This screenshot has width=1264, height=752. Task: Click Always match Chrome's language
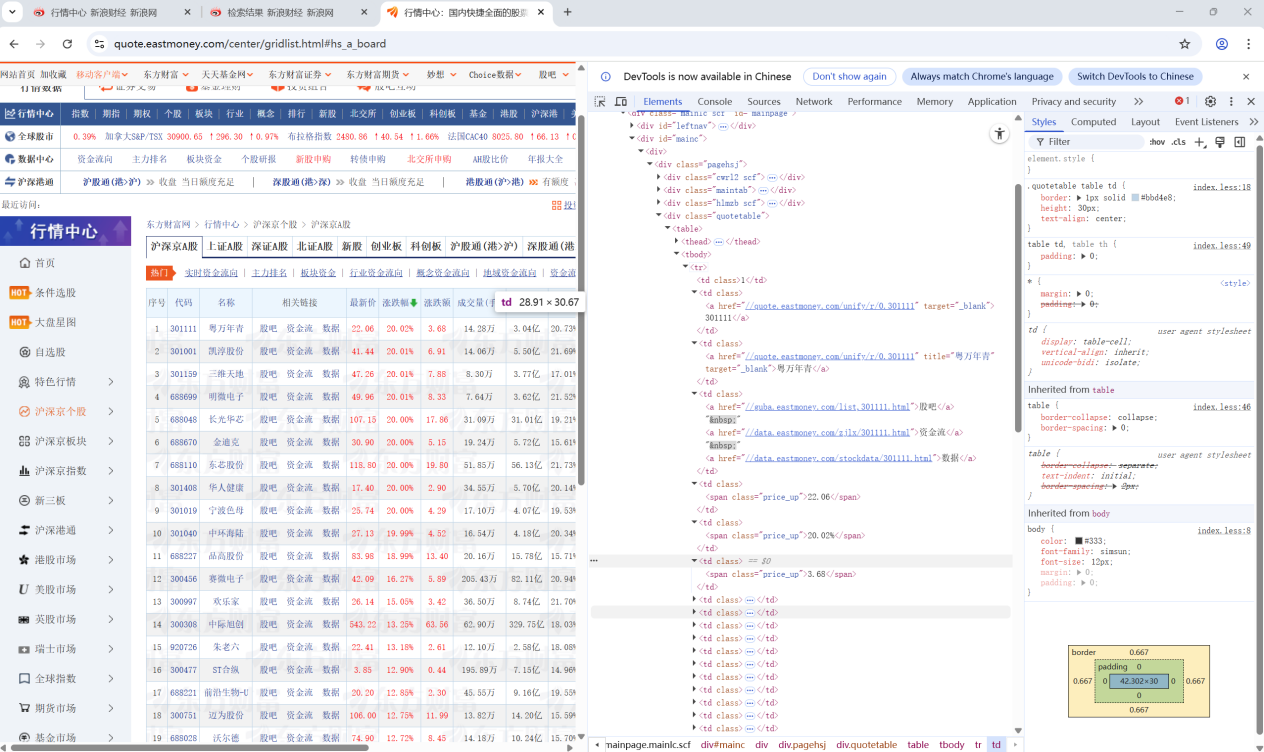[x=982, y=76]
